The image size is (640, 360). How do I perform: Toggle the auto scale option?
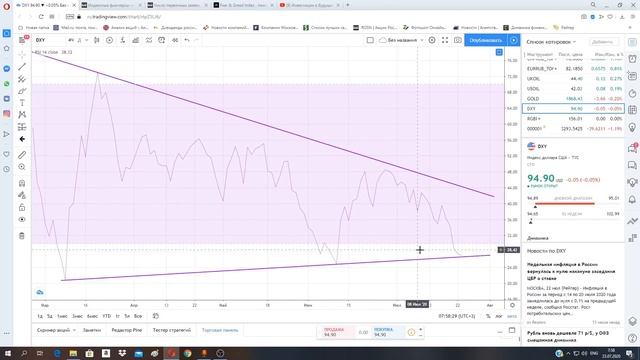click(511, 316)
